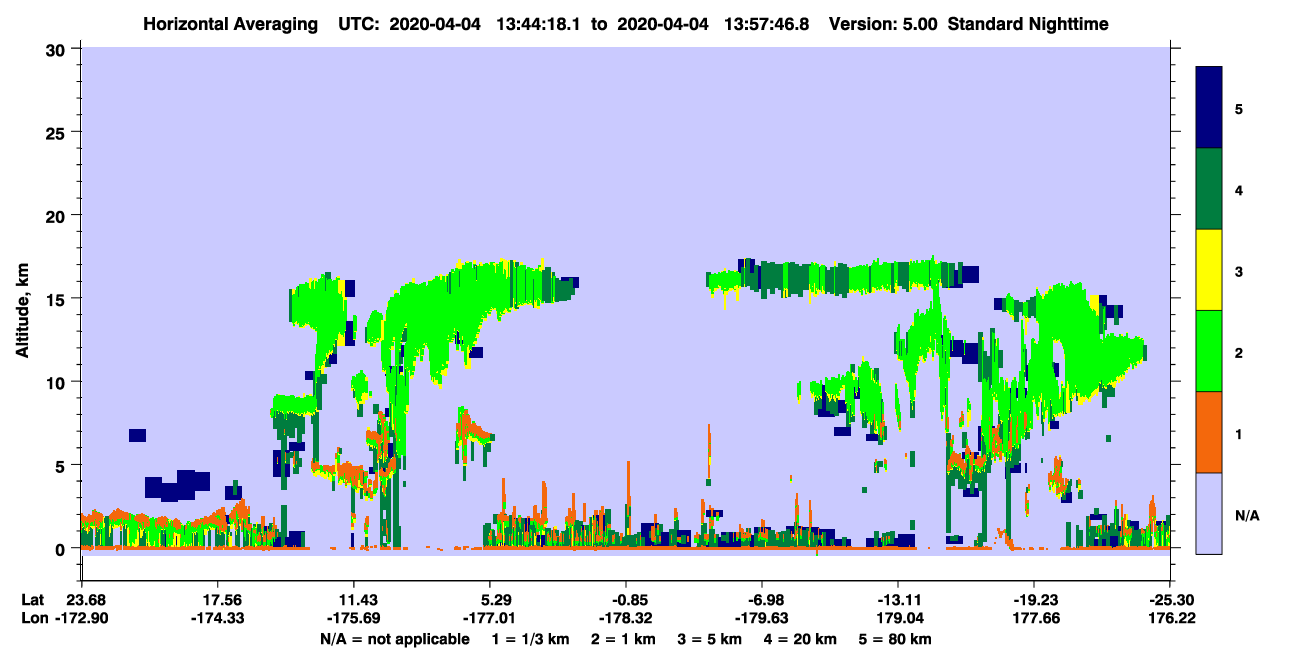Click the '2 = 1 km' legend entry
The image size is (1300, 667).
click(x=624, y=639)
